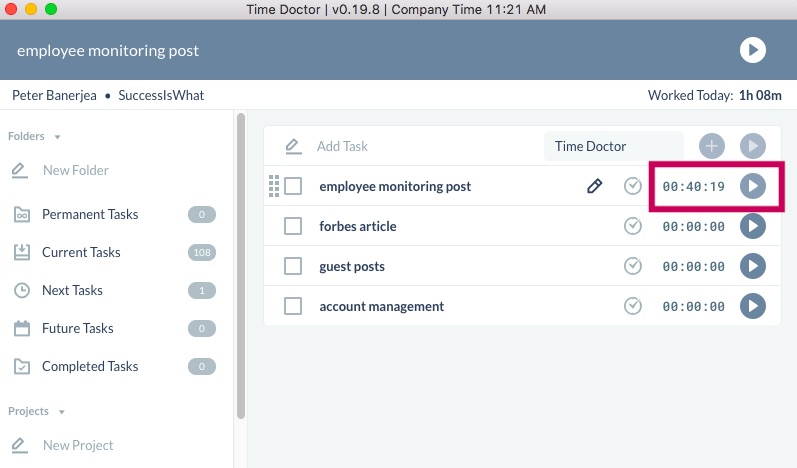Mark account management task complete

click(632, 306)
